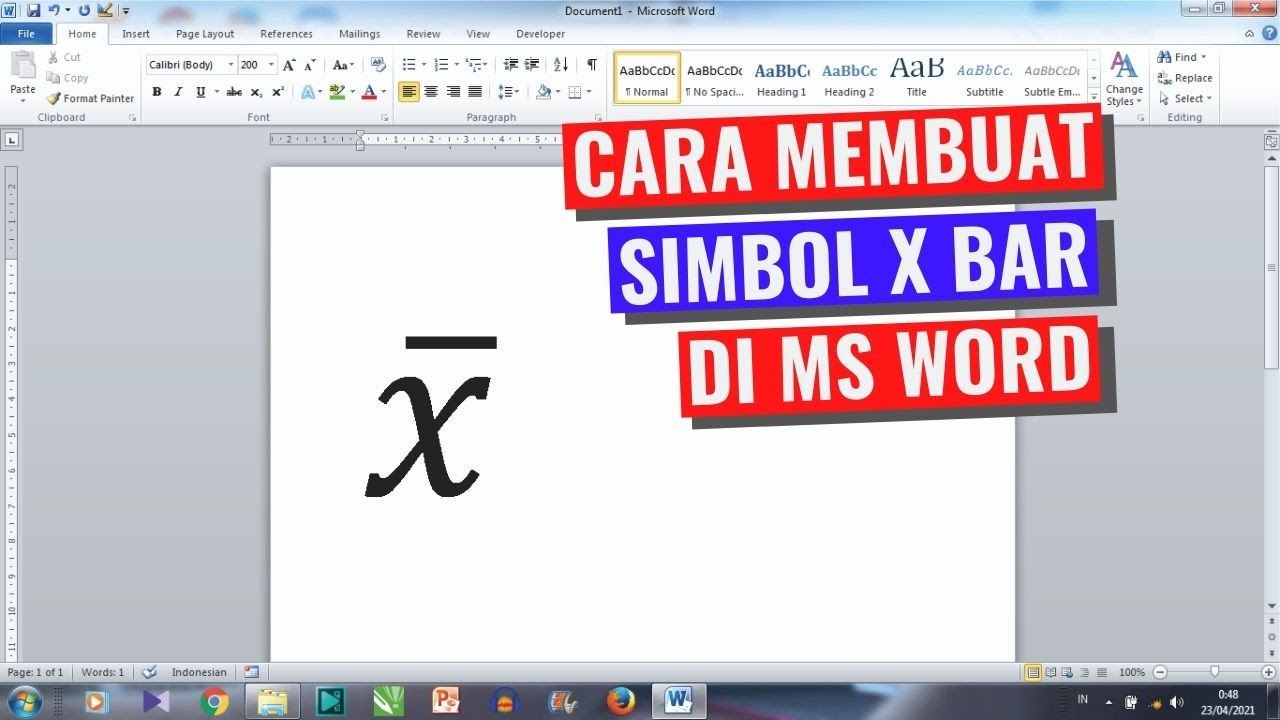Open PowerPoint from taskbar
This screenshot has width=1280, height=720.
(446, 701)
